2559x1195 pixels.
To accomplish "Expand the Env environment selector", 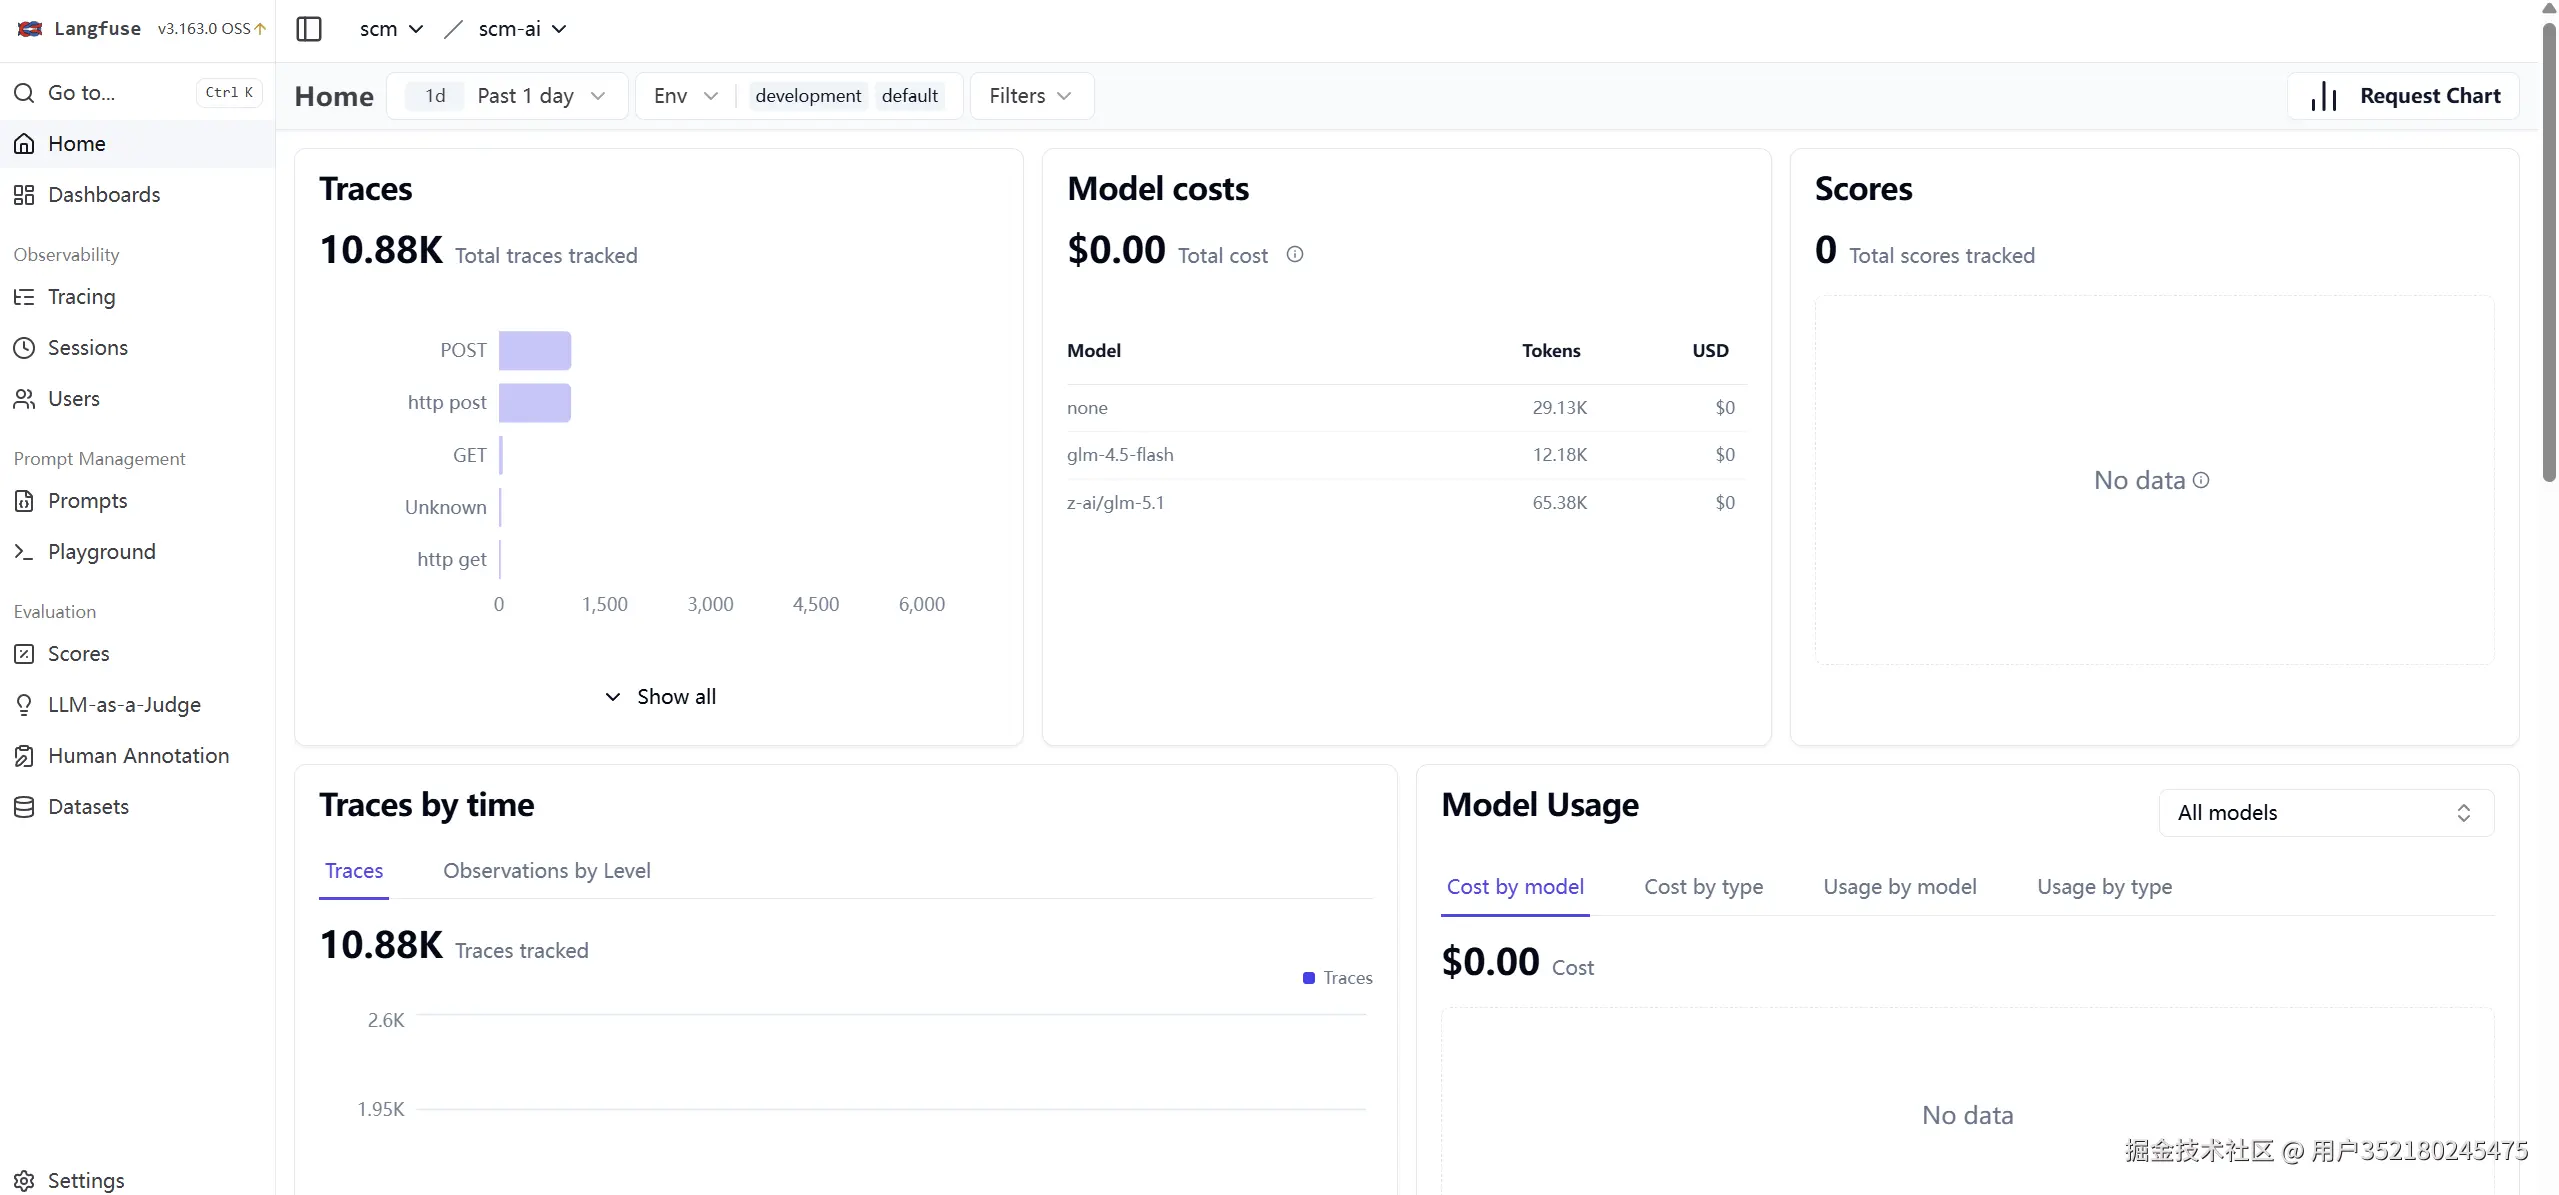I will [x=685, y=96].
